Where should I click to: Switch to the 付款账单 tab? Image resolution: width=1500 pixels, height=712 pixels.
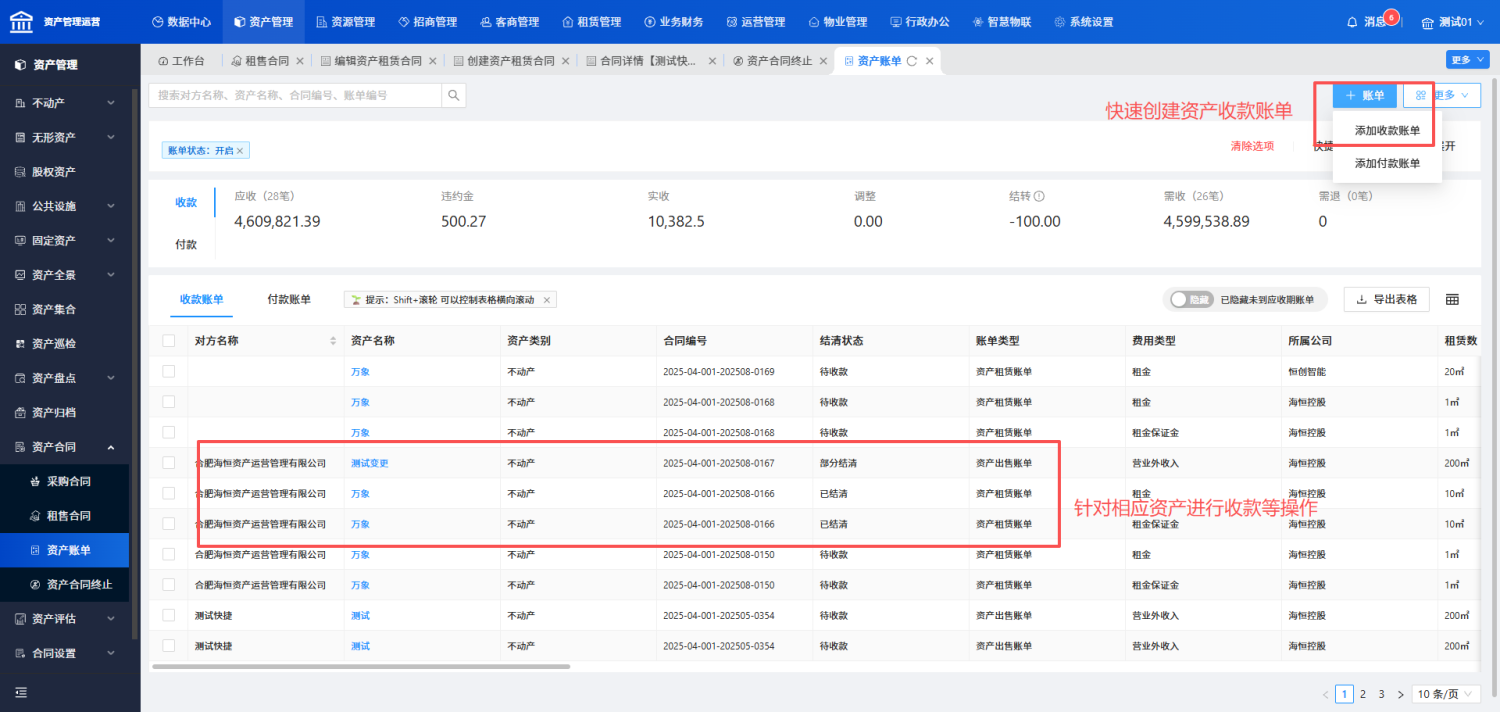(x=289, y=299)
